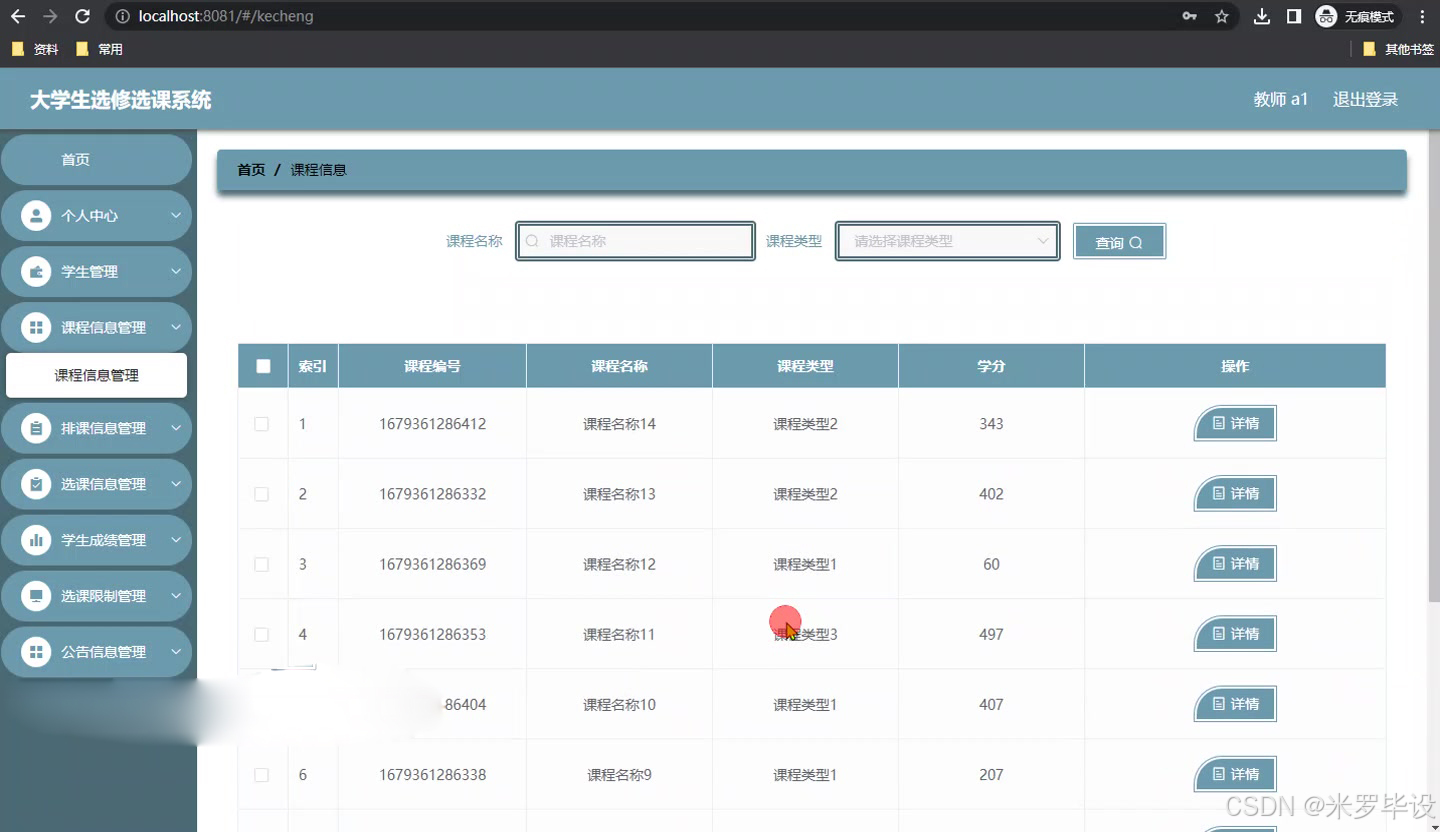Open 详情 for 课程名称9
This screenshot has height=832, width=1440.
(1235, 774)
